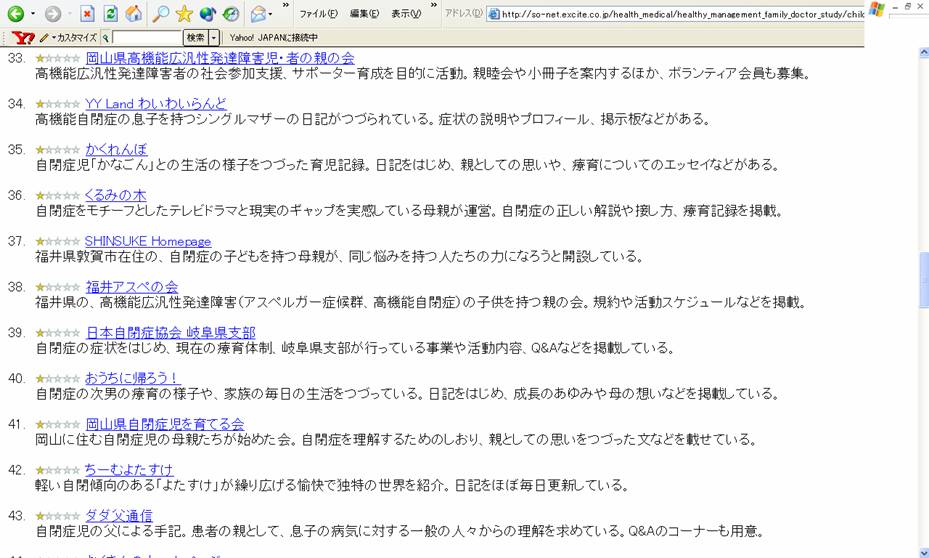Open the 日本自閉症協会 岐阜県支部 link

point(171,332)
